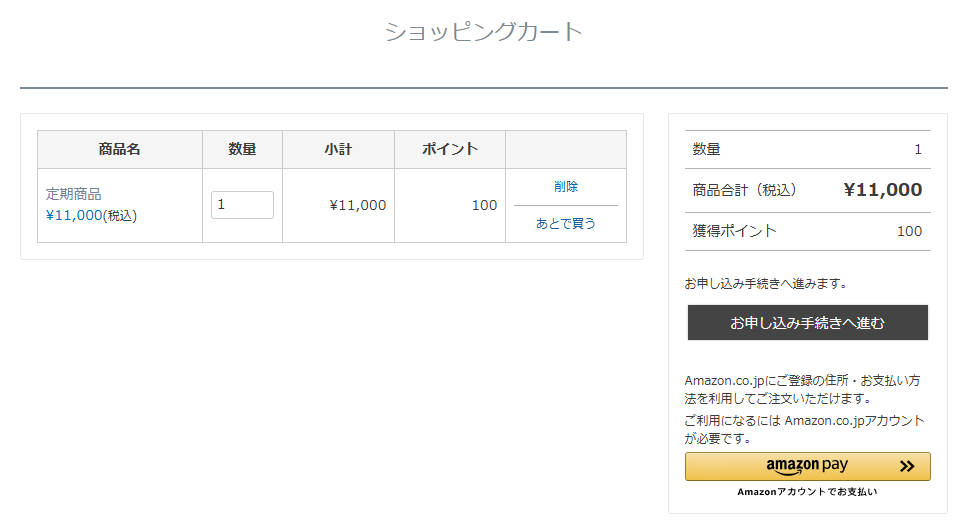
Task: Open the 定期商品 product link
Action: click(74, 194)
